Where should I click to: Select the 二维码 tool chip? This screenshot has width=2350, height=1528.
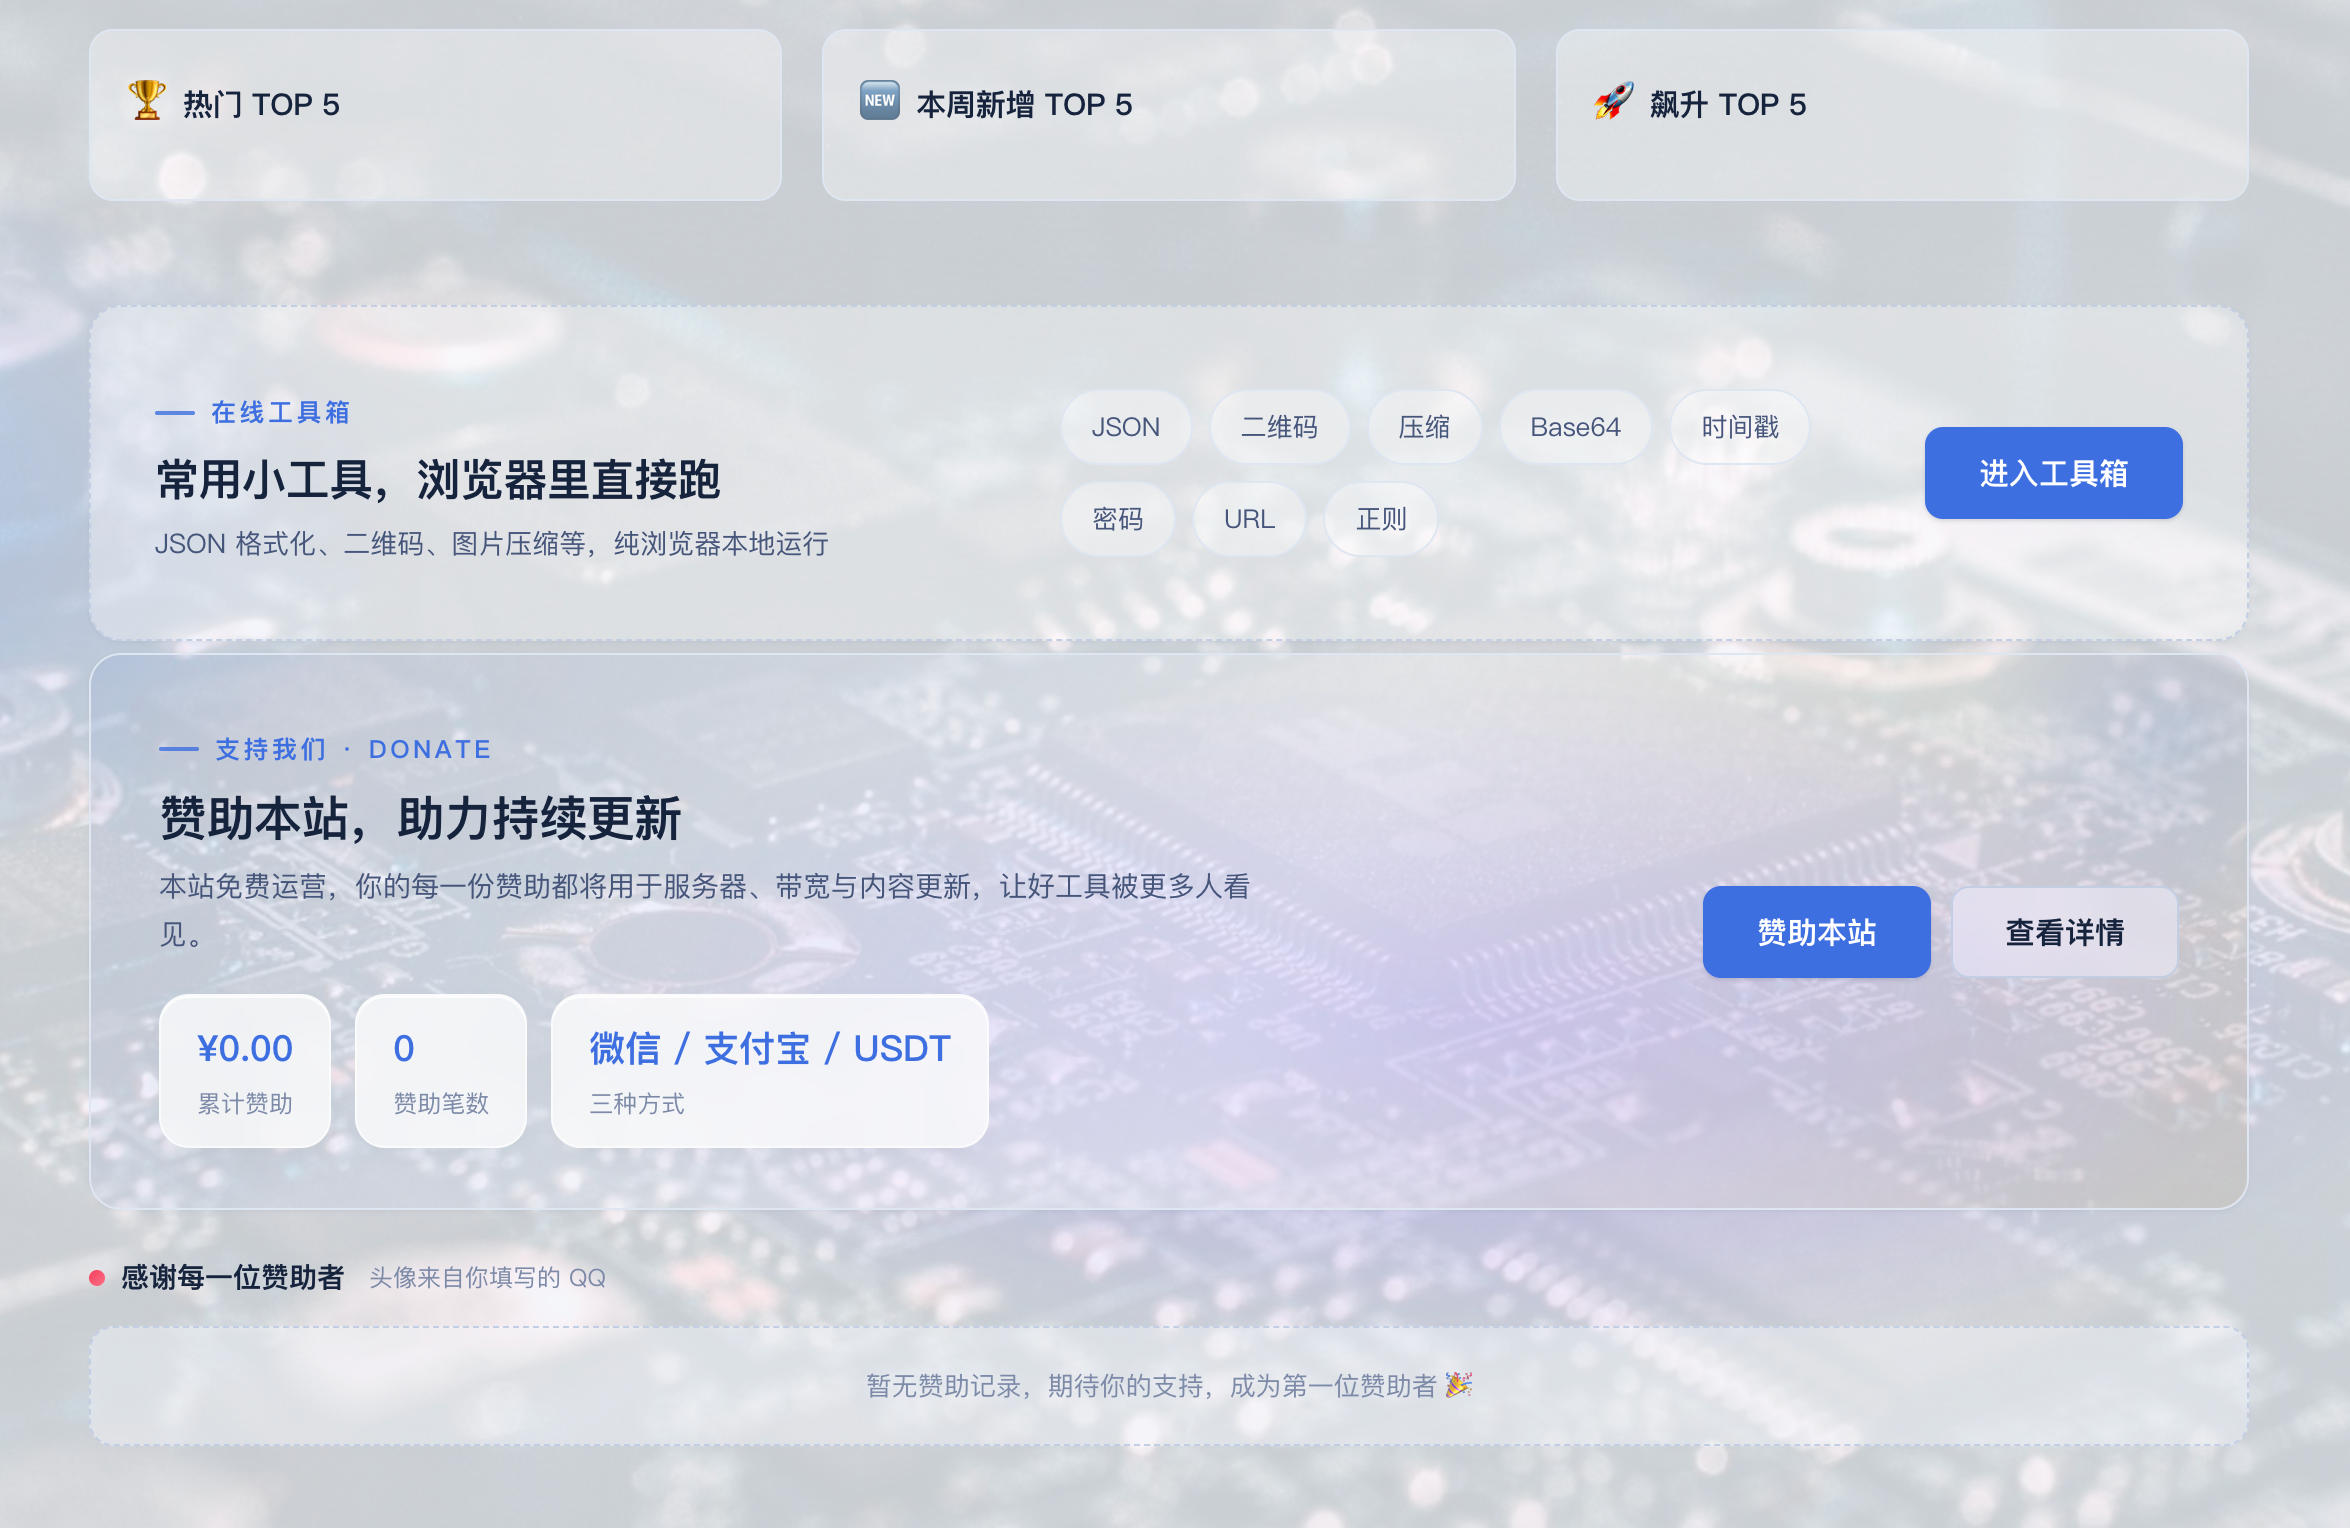tap(1279, 427)
